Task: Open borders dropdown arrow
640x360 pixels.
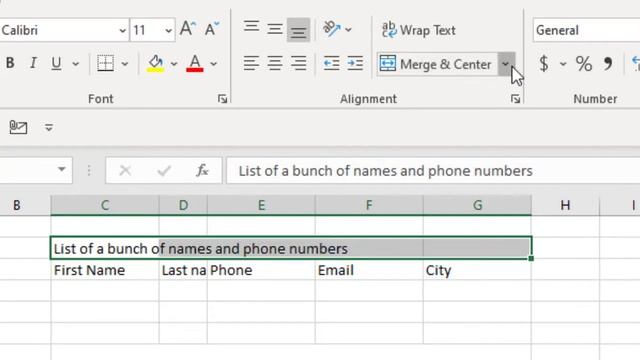Action: 125,64
